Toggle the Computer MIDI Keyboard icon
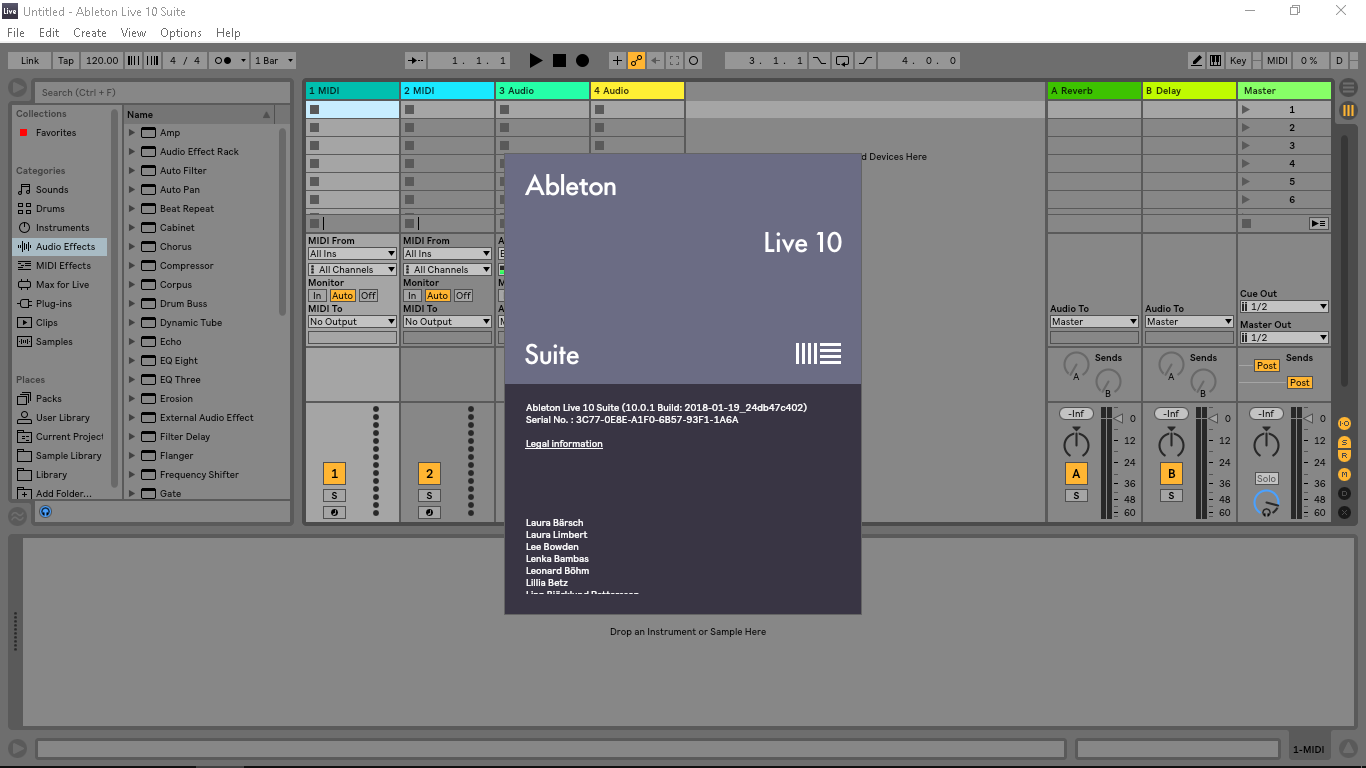This screenshot has height=768, width=1366. tap(1215, 61)
